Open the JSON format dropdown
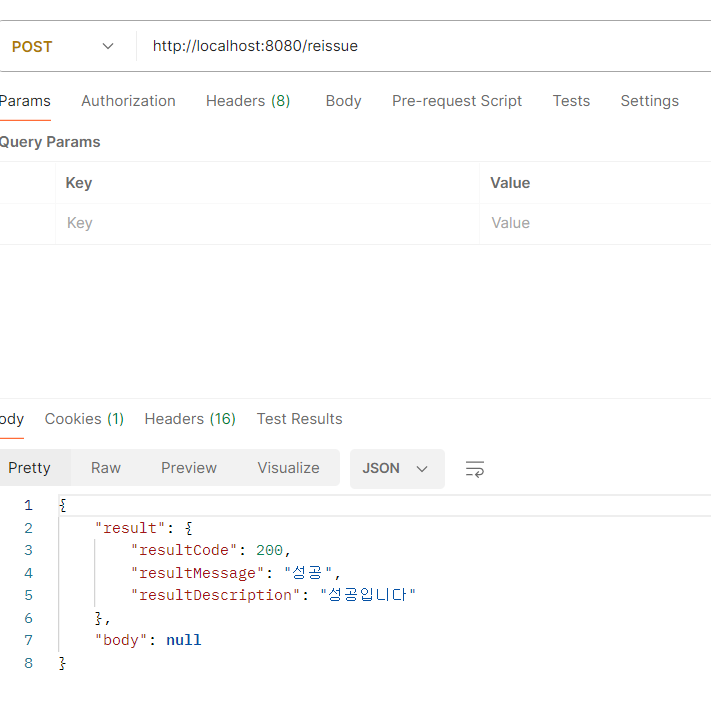This screenshot has height=701, width=711. (396, 468)
